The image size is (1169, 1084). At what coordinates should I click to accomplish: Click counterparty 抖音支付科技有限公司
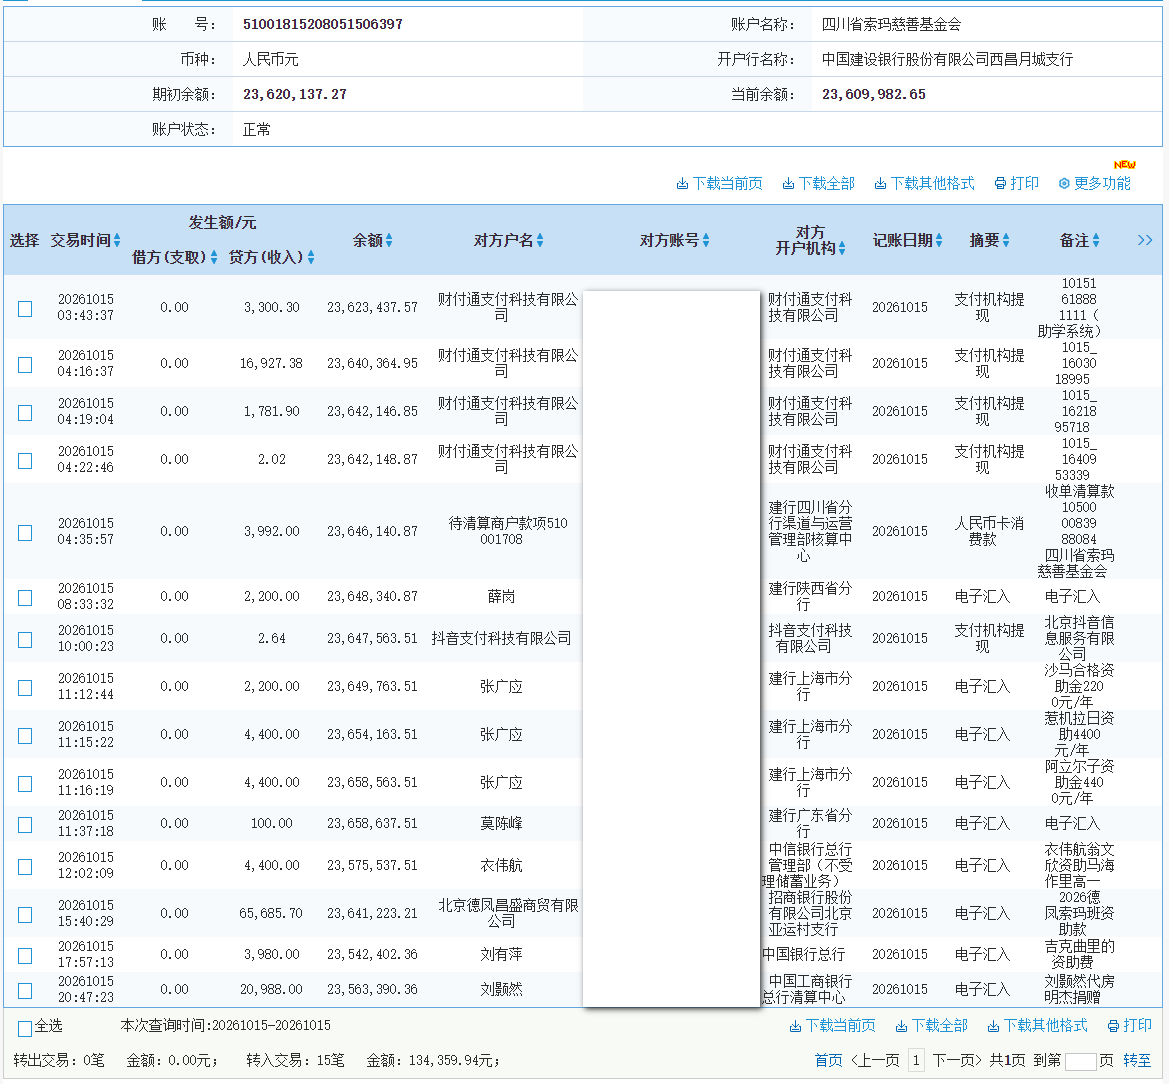pyautogui.click(x=501, y=638)
